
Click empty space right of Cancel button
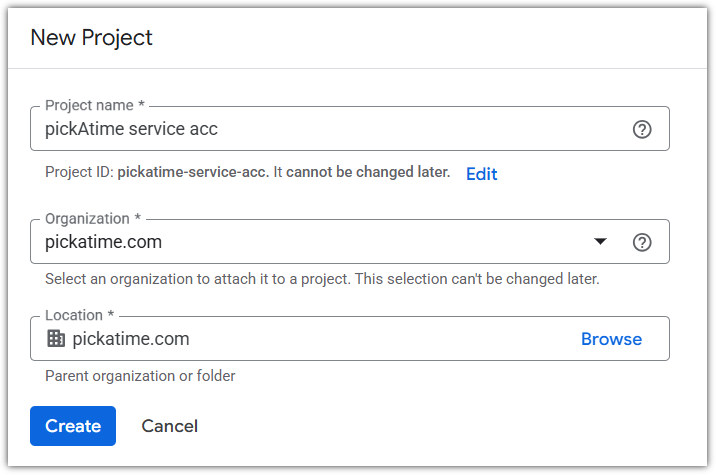[450, 426]
